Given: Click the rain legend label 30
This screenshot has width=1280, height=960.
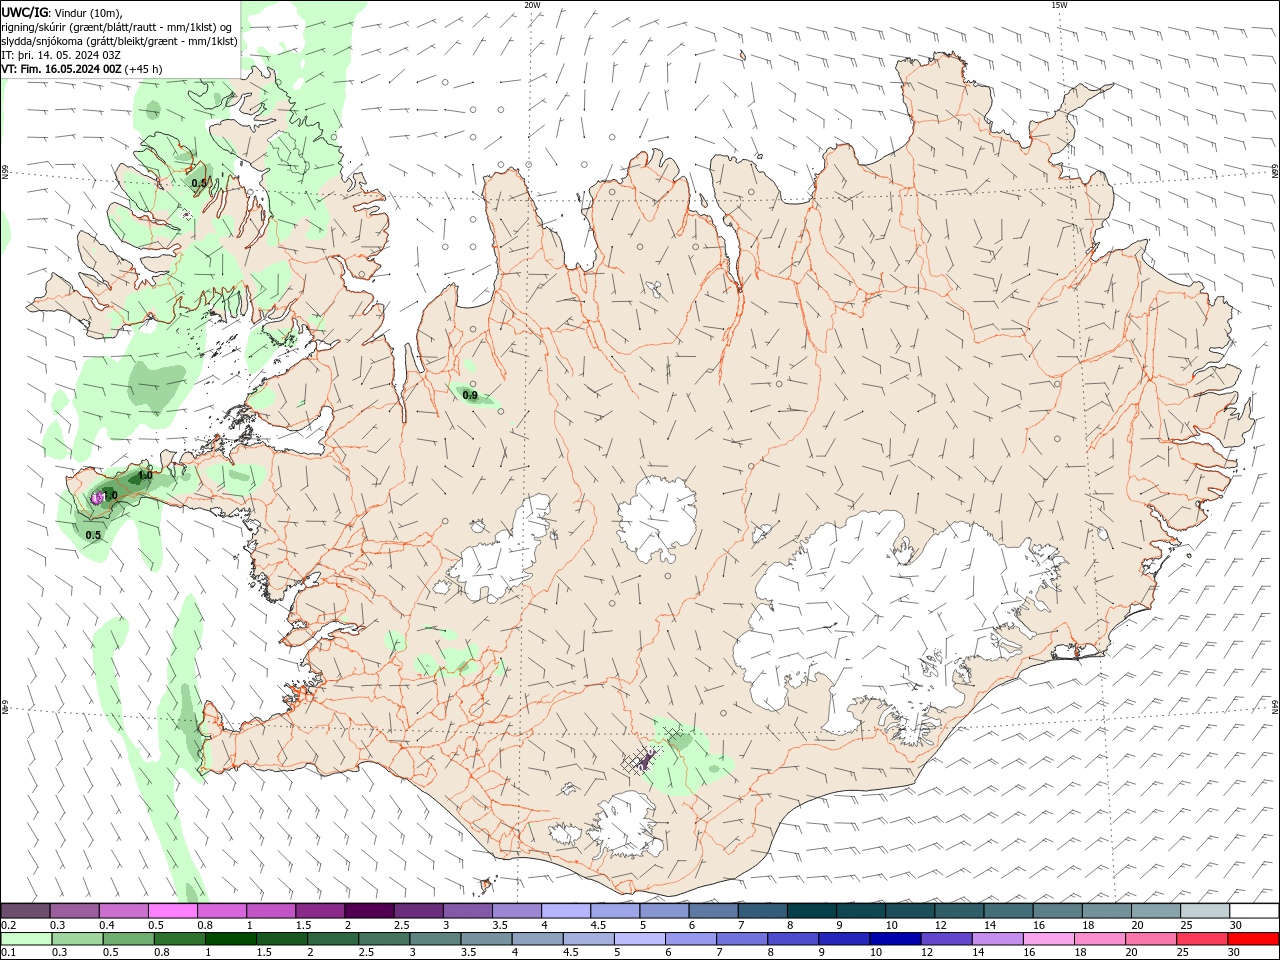Looking at the screenshot, I should pos(1236,953).
